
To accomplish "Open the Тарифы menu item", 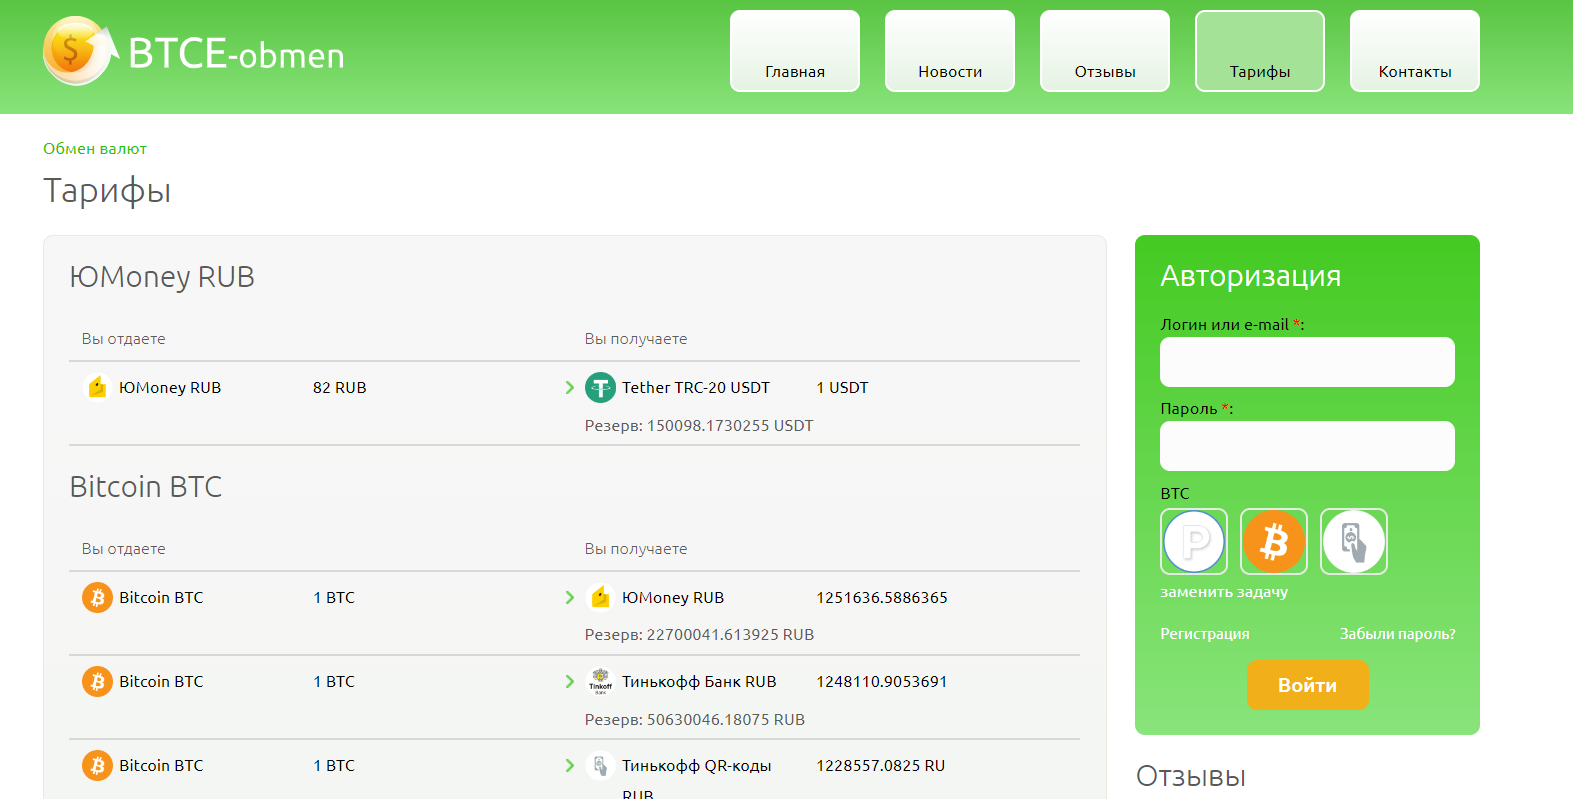I will click(x=1260, y=51).
